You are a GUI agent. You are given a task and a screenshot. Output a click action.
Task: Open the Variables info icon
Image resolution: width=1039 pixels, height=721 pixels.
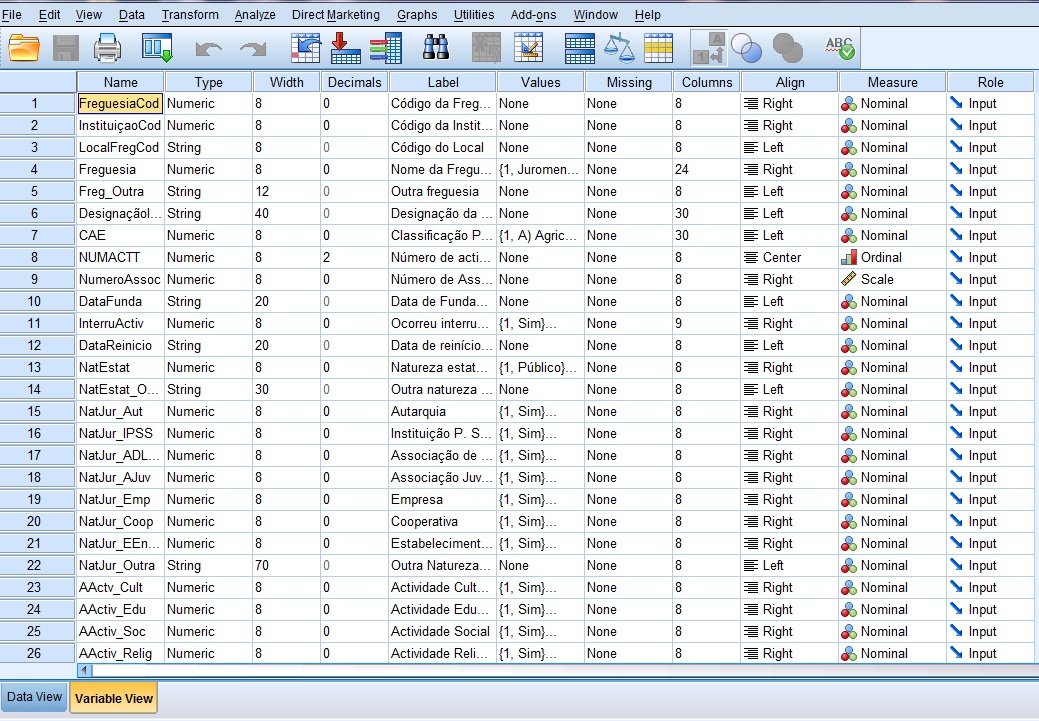(386, 48)
